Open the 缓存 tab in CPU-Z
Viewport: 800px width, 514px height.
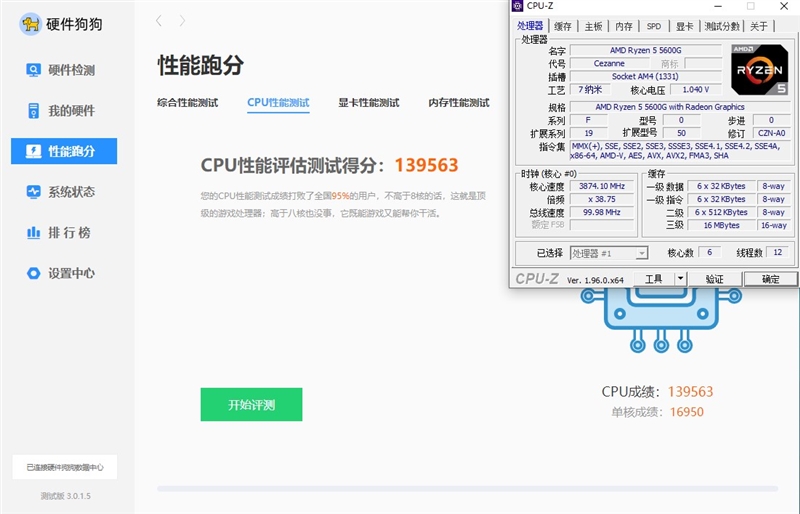pyautogui.click(x=563, y=27)
